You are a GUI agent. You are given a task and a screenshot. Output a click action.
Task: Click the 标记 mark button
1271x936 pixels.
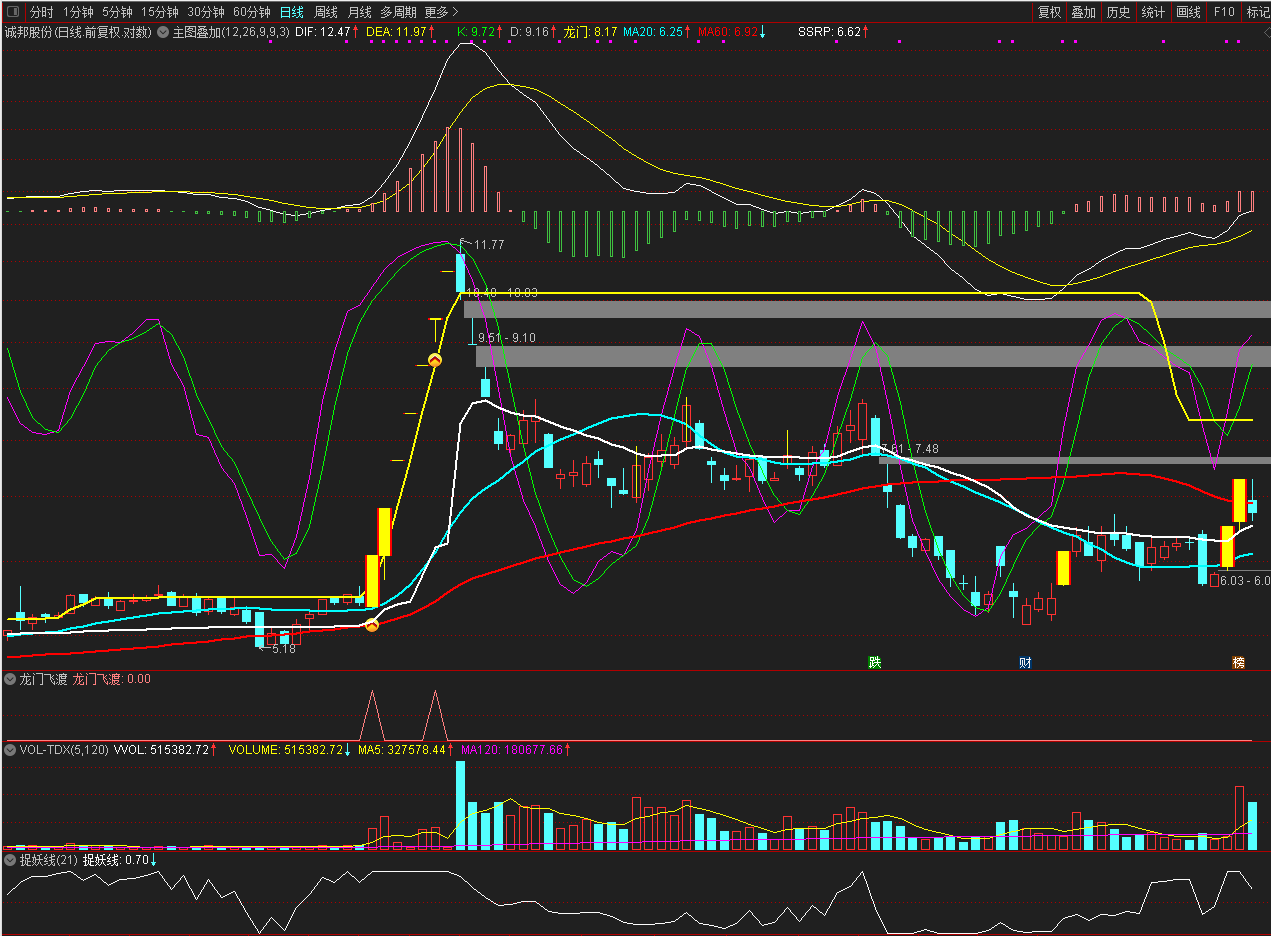point(1257,12)
